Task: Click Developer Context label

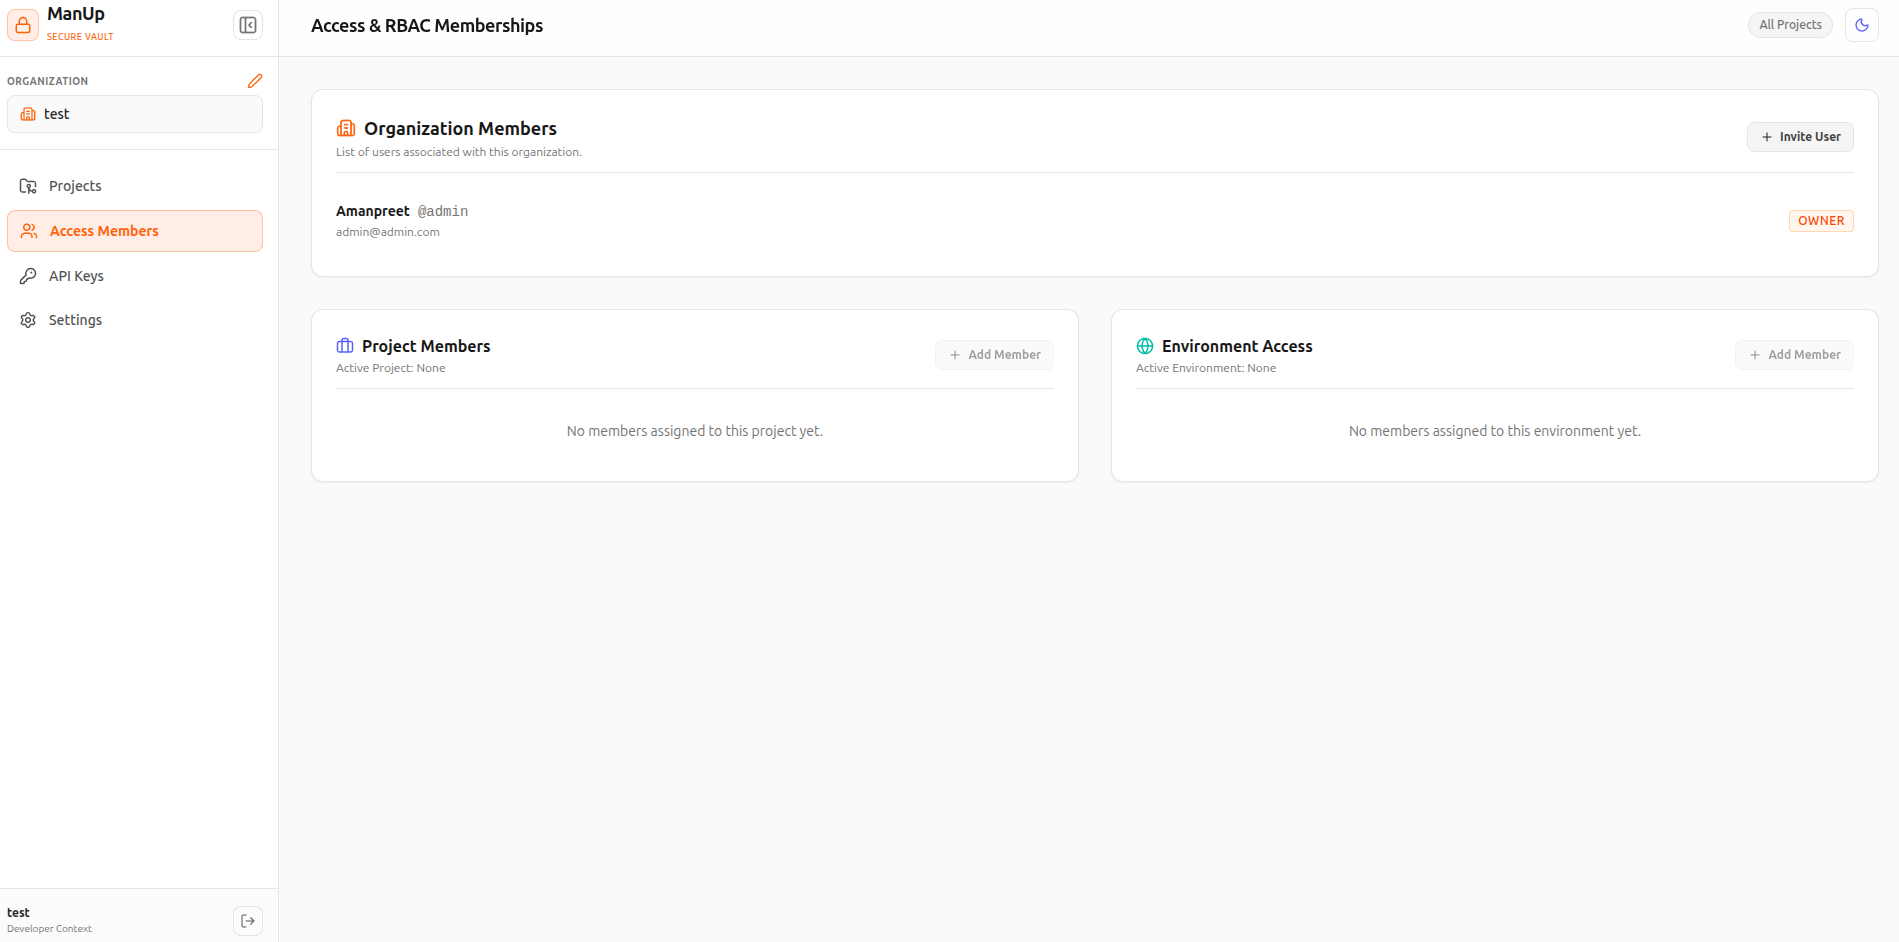Action: pyautogui.click(x=49, y=929)
